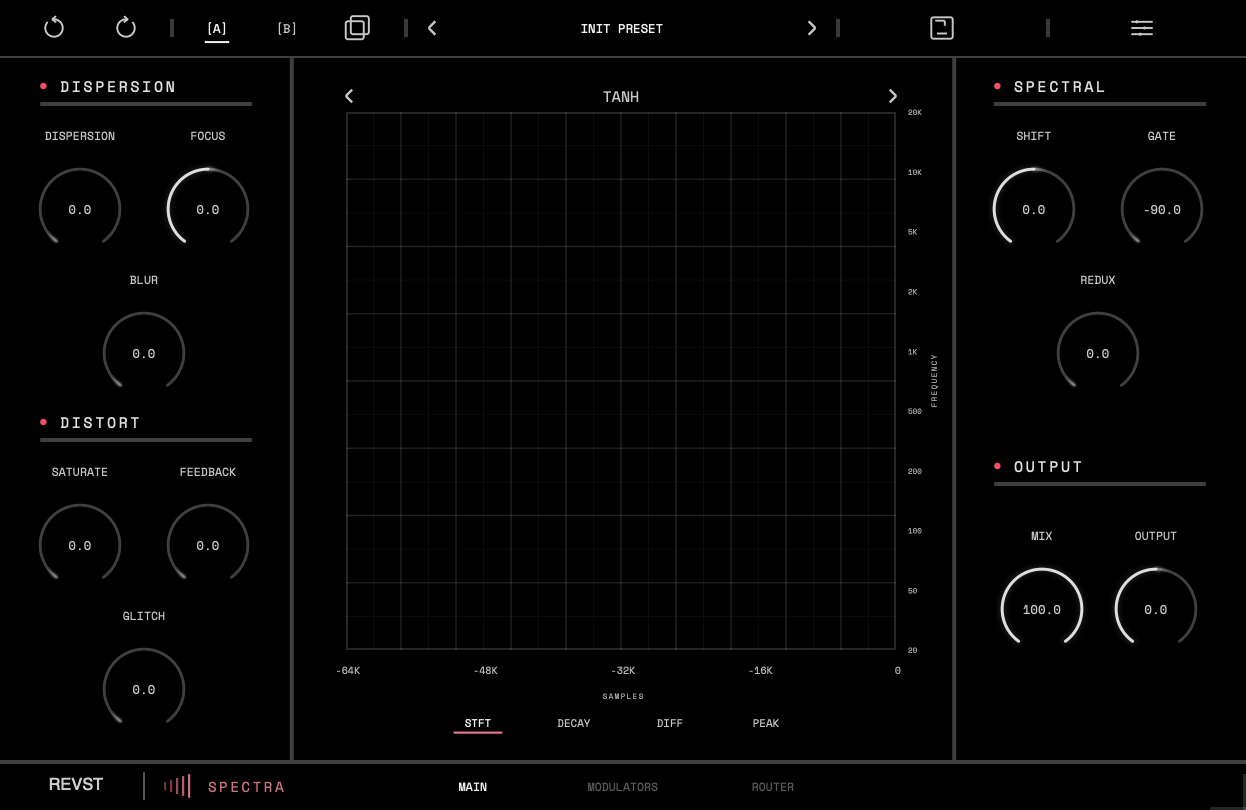Image resolution: width=1246 pixels, height=810 pixels.
Task: Click the 1K frequency axis label
Action: pos(913,352)
